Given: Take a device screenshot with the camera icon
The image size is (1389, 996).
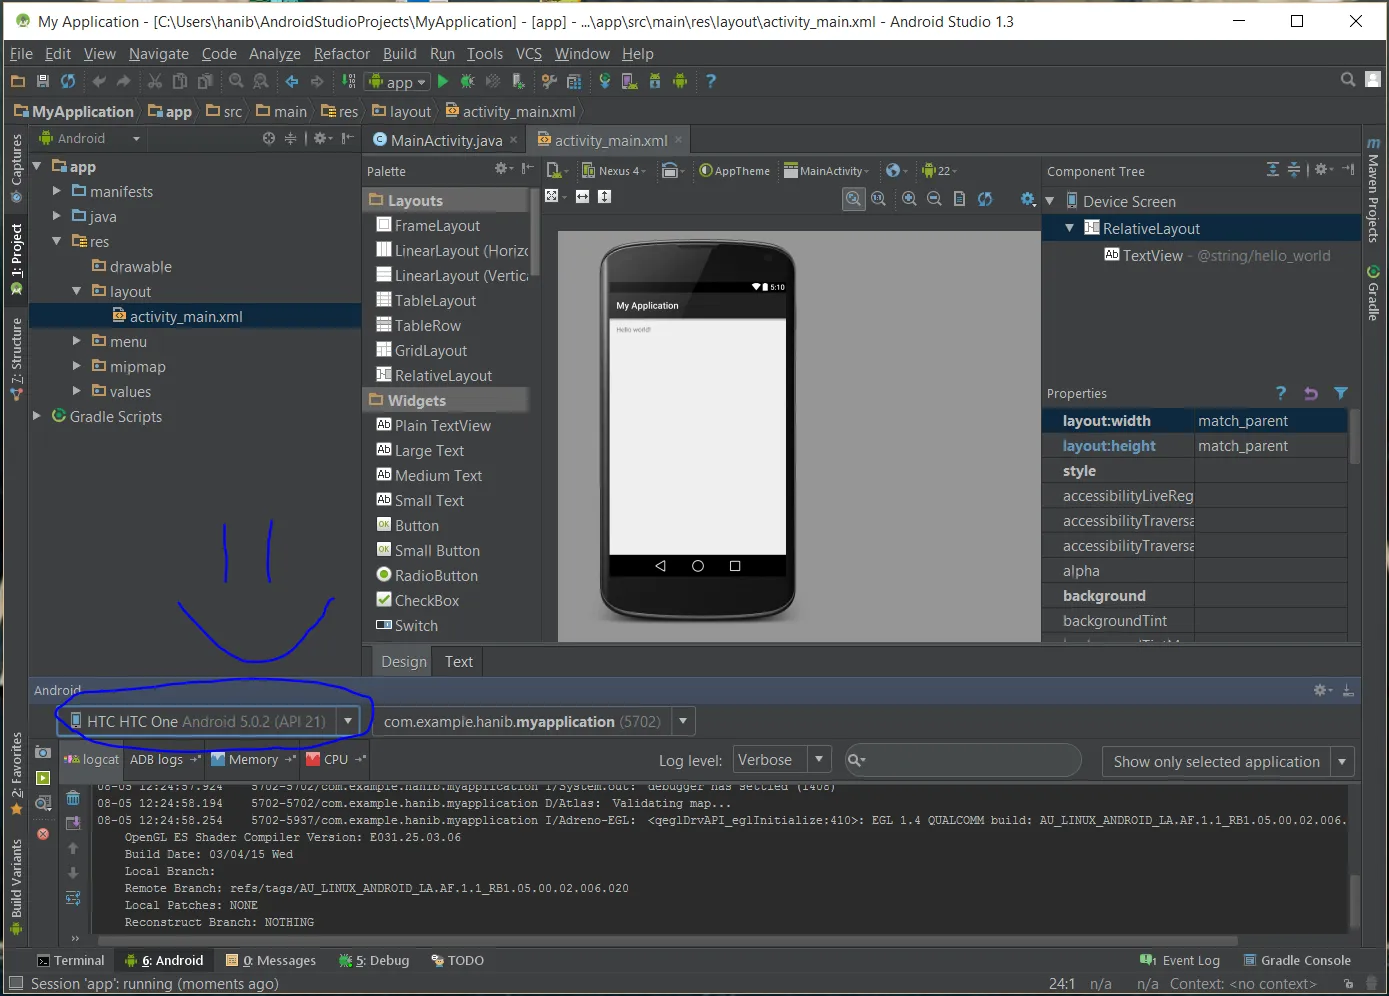Looking at the screenshot, I should pyautogui.click(x=43, y=753).
